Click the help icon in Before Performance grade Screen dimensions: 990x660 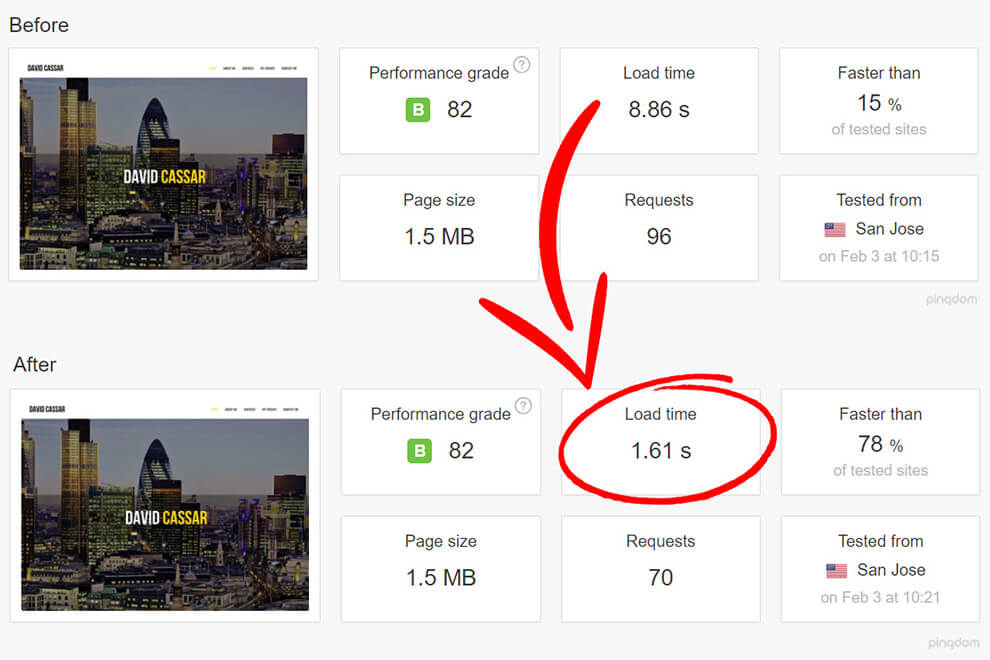pyautogui.click(x=521, y=65)
